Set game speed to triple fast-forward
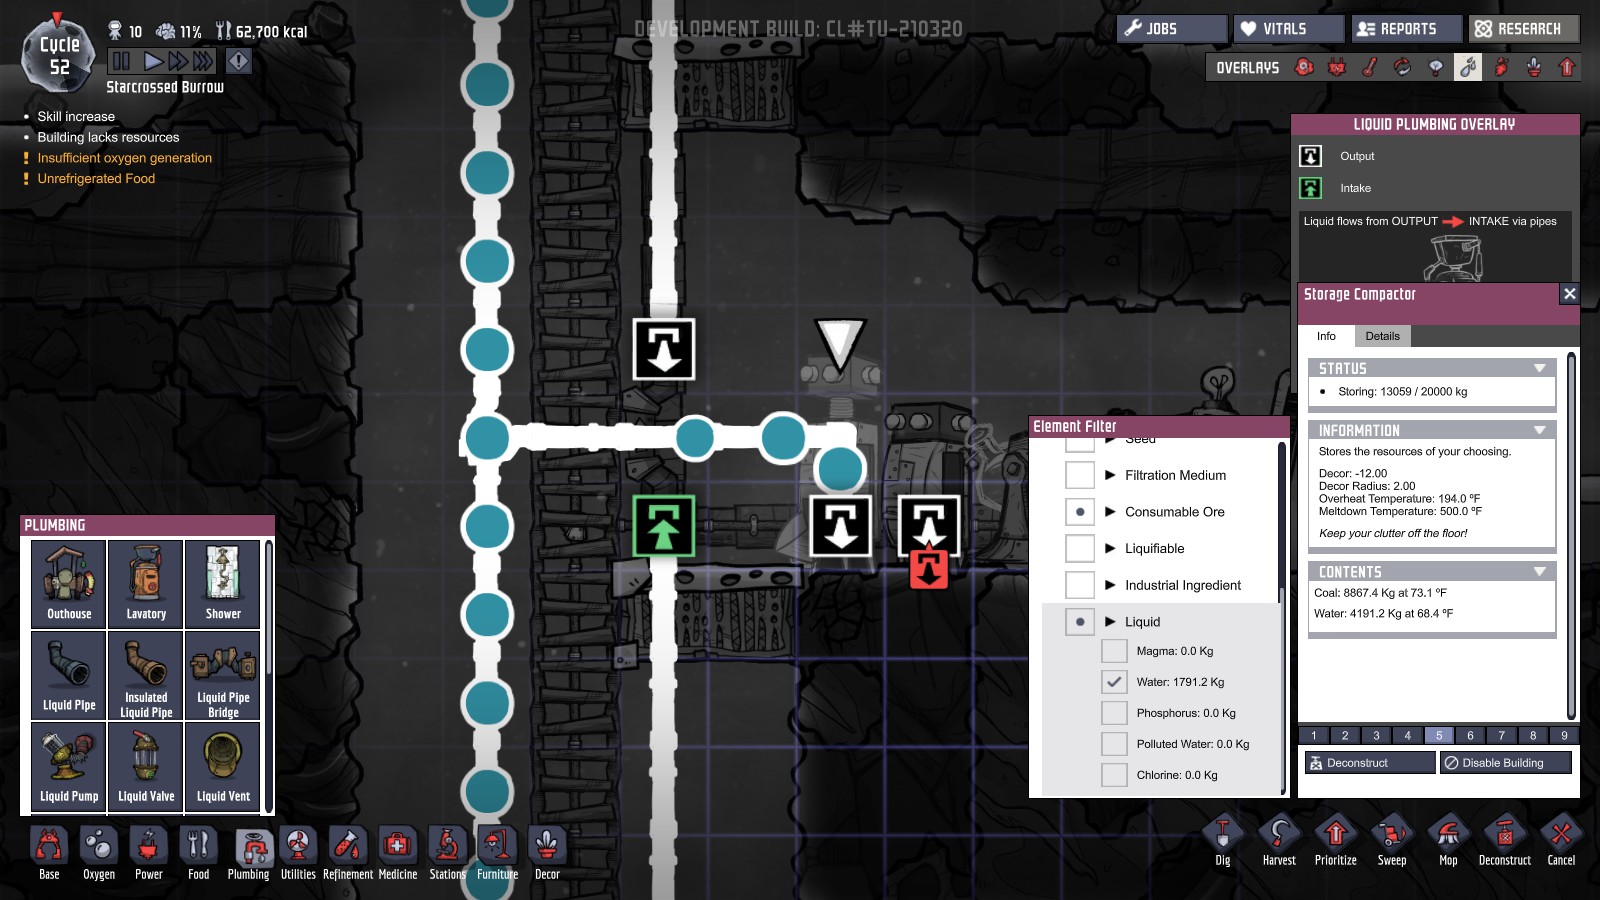 203,61
